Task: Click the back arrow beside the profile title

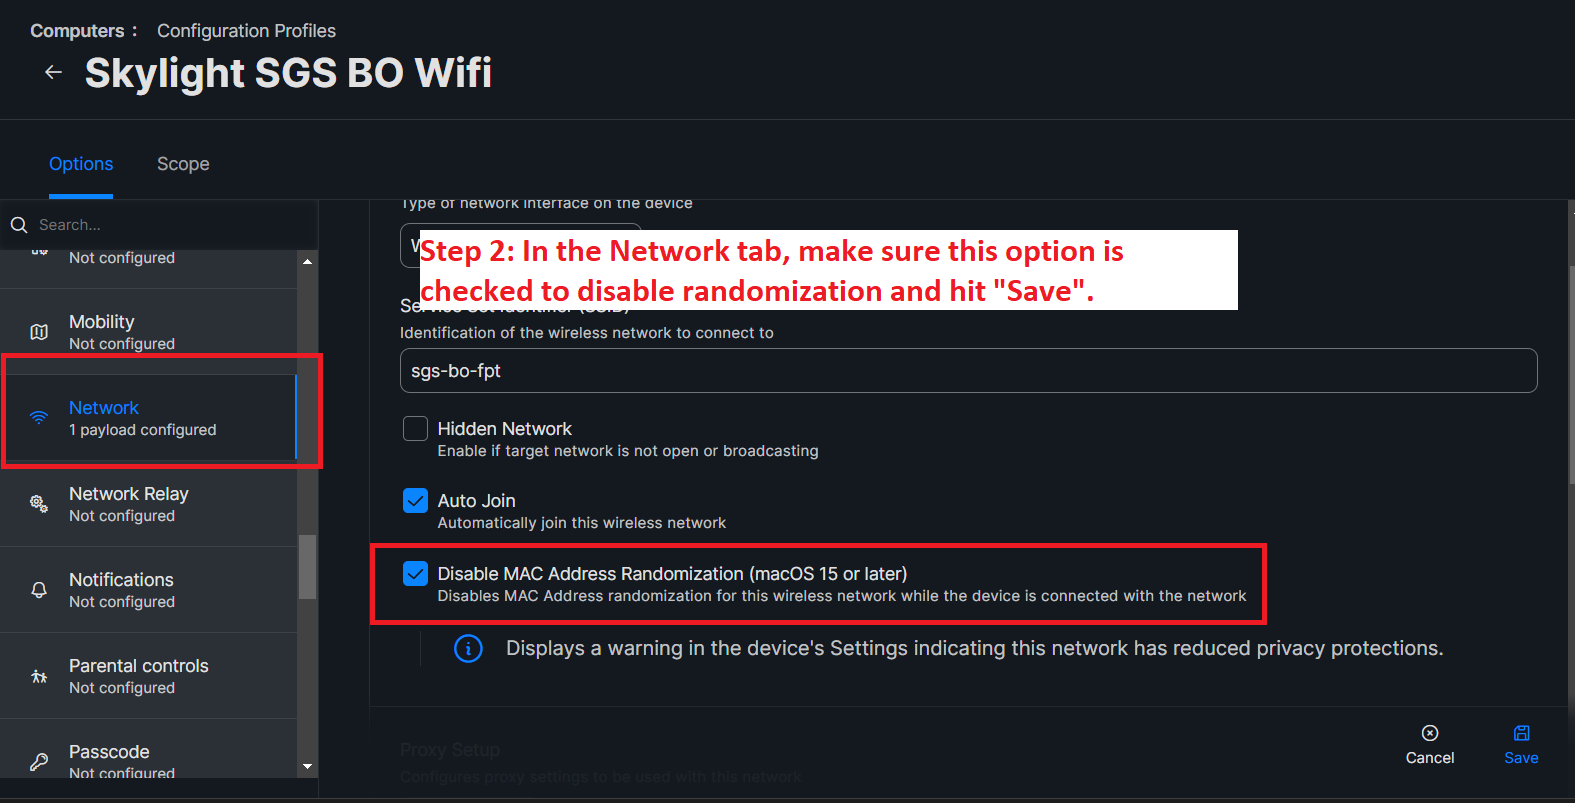Action: click(54, 73)
